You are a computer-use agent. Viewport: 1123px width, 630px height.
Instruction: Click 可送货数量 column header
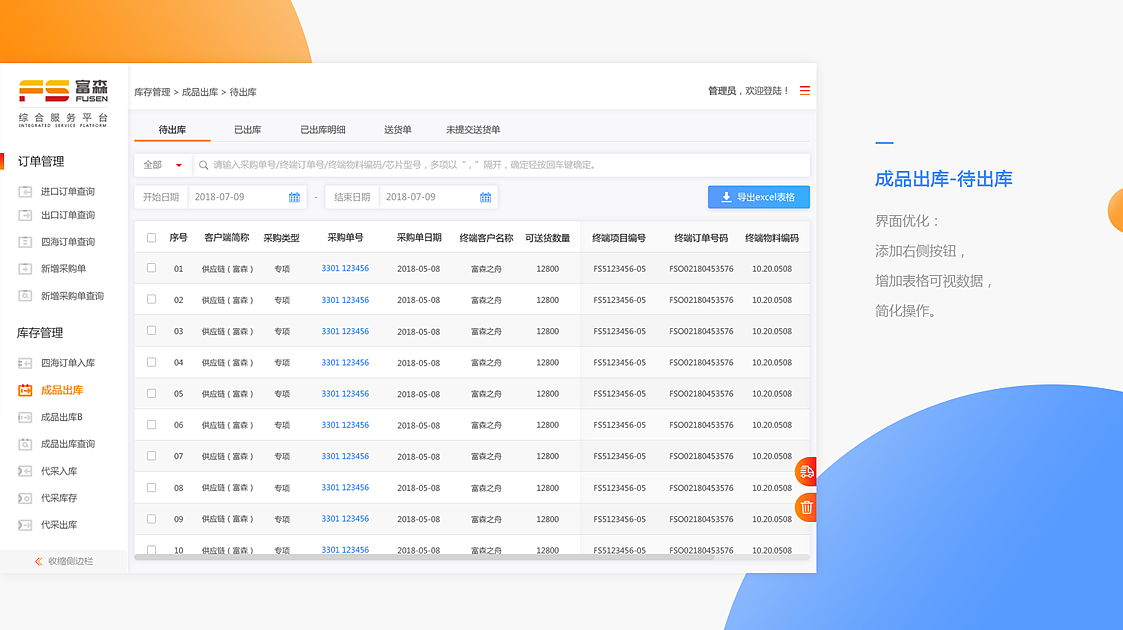point(547,238)
